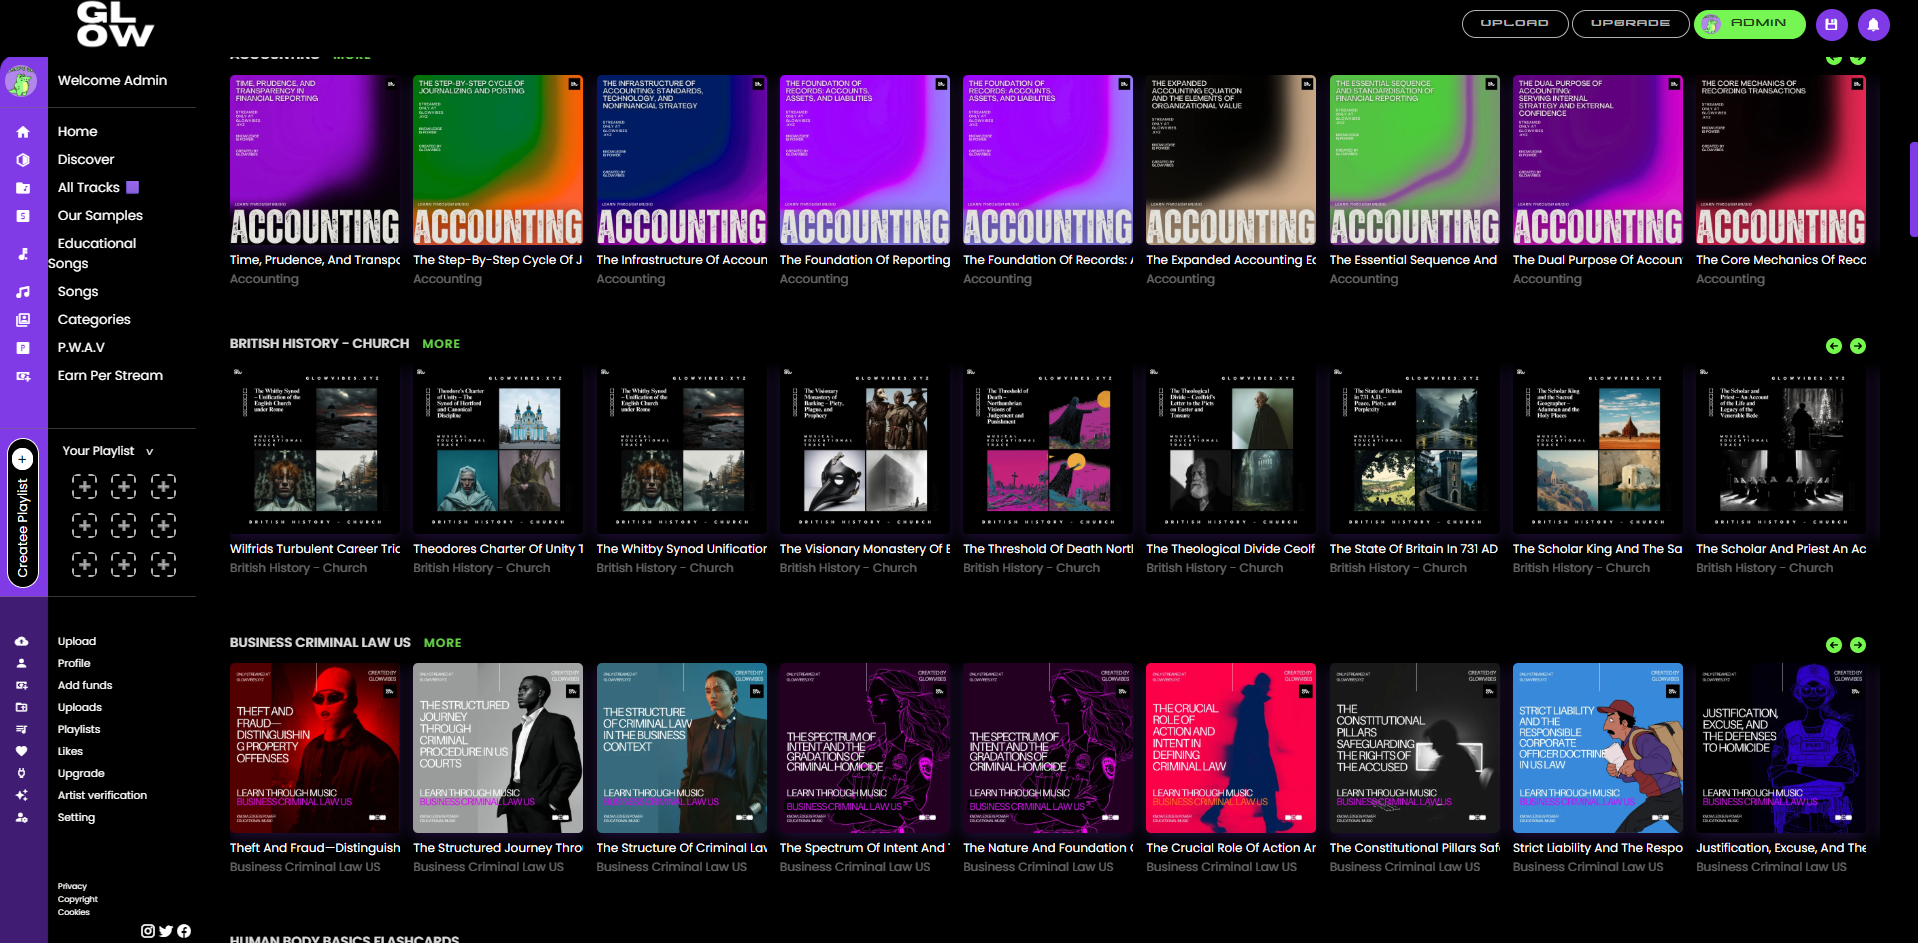This screenshot has height=943, width=1918.
Task: Open the Copyright link
Action: [x=78, y=900]
